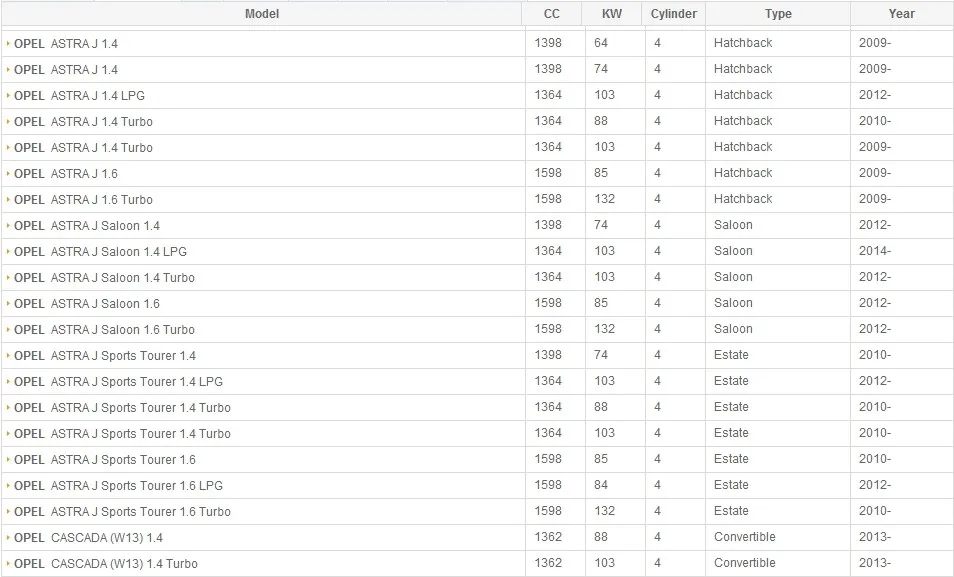Image resolution: width=954 pixels, height=577 pixels.
Task: Sort by the Year column header
Action: pos(901,13)
